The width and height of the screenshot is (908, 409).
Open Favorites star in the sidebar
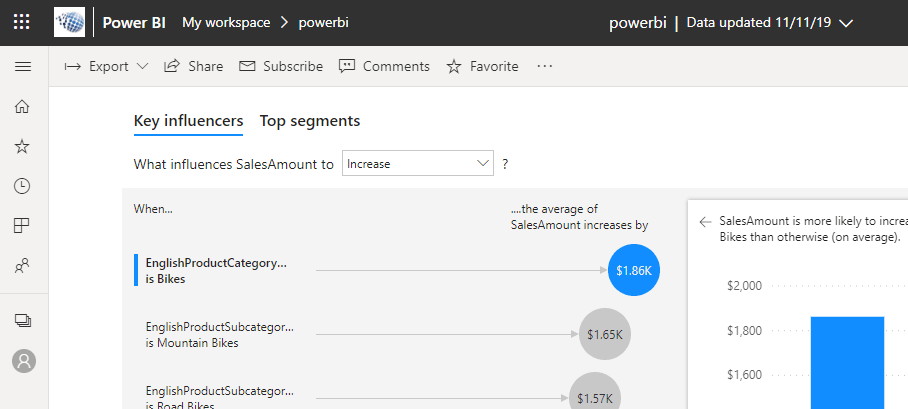pos(22,146)
